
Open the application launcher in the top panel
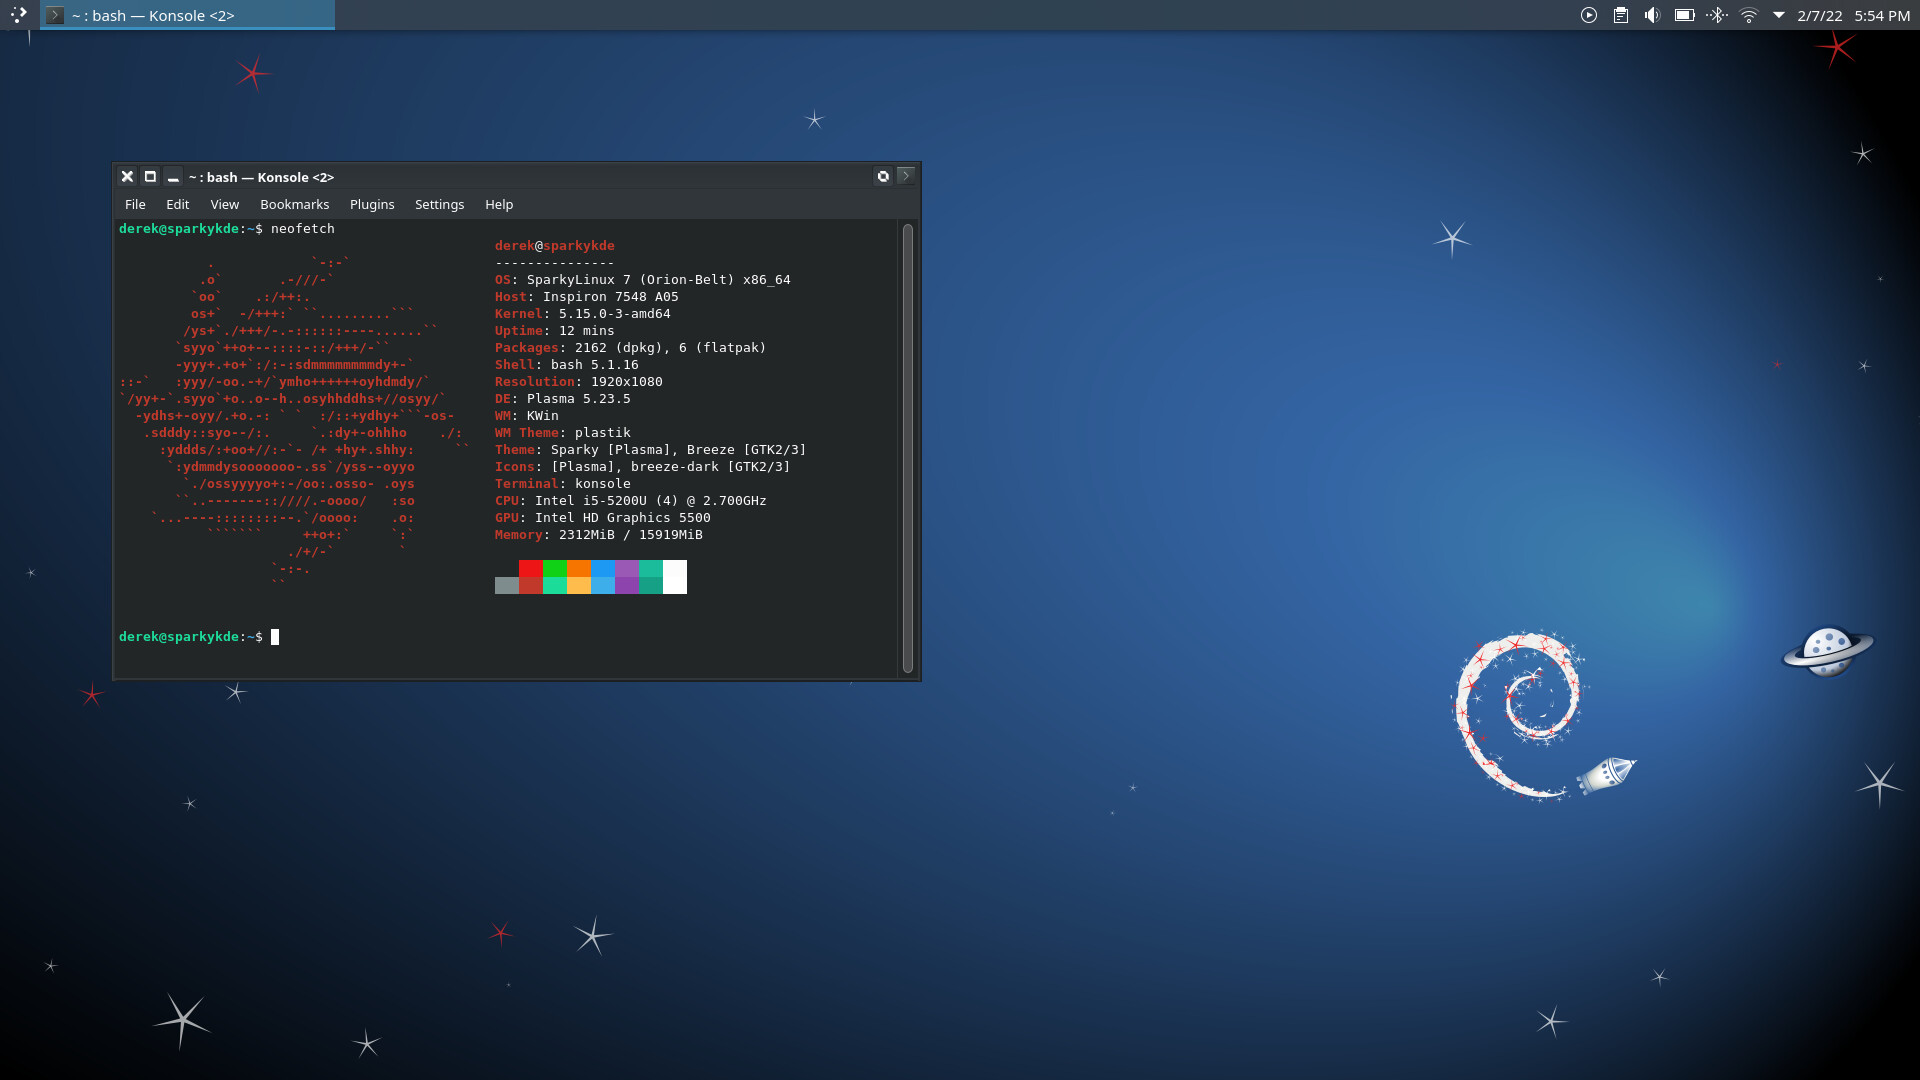18,15
